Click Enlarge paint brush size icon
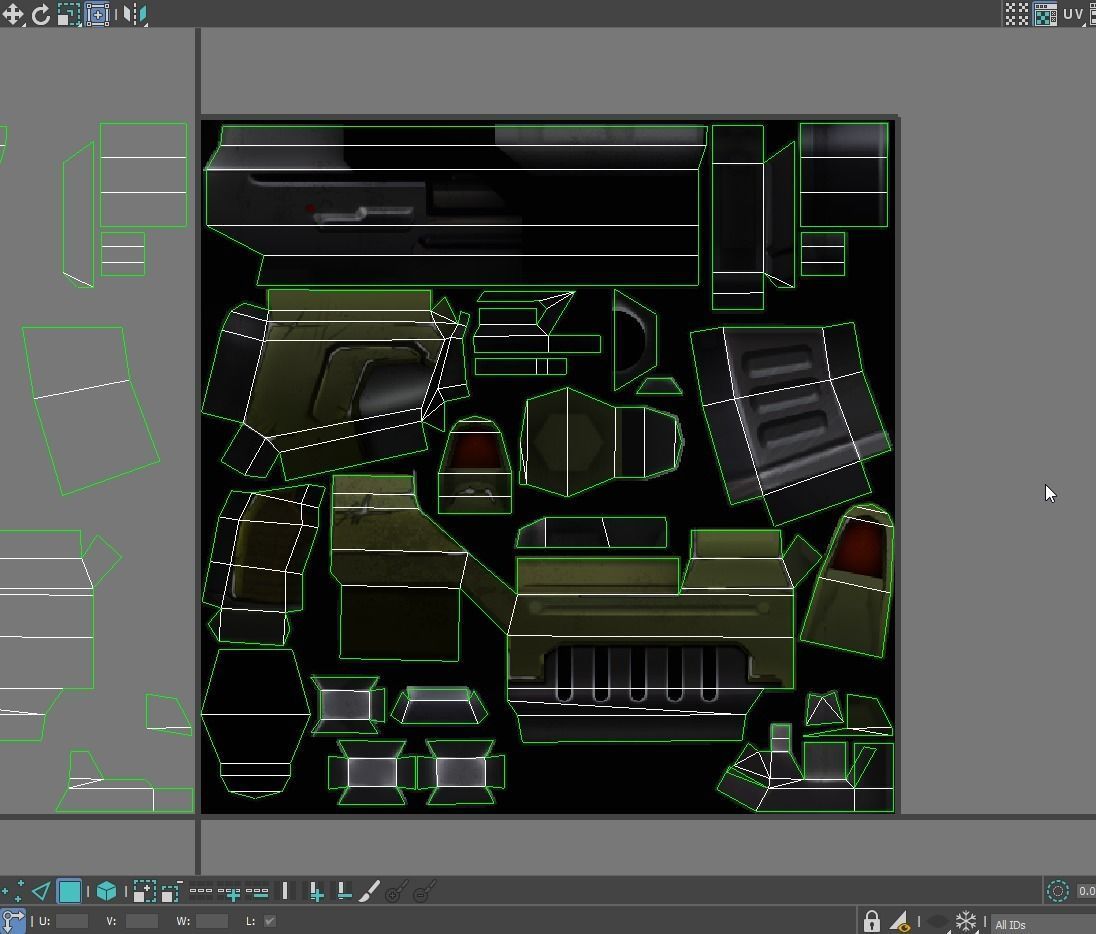The height and width of the screenshot is (934, 1096). [396, 891]
